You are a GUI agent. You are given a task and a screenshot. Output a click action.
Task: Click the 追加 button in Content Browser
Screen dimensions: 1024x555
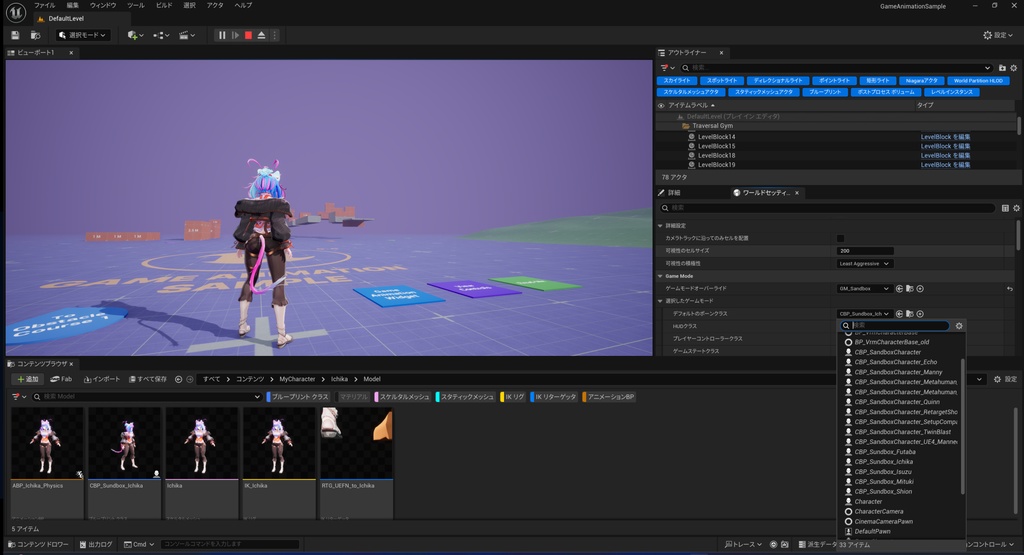point(28,379)
